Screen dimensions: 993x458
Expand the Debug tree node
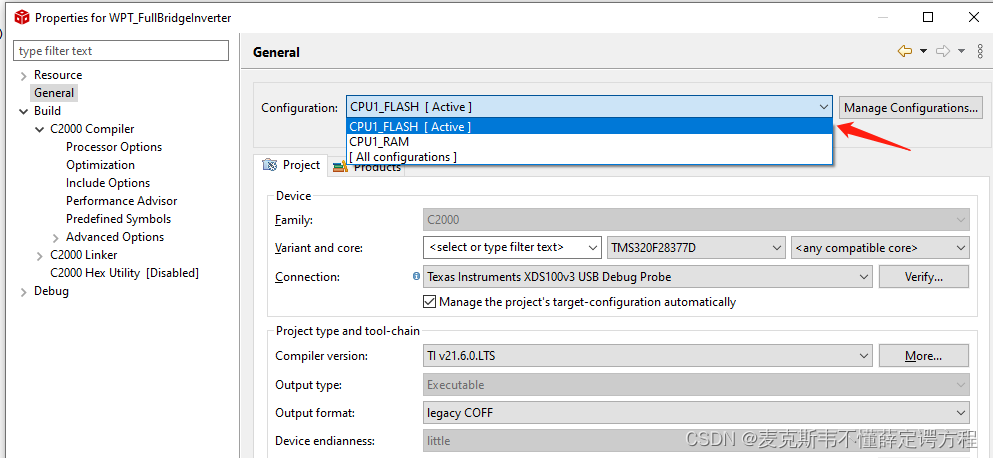click(23, 292)
